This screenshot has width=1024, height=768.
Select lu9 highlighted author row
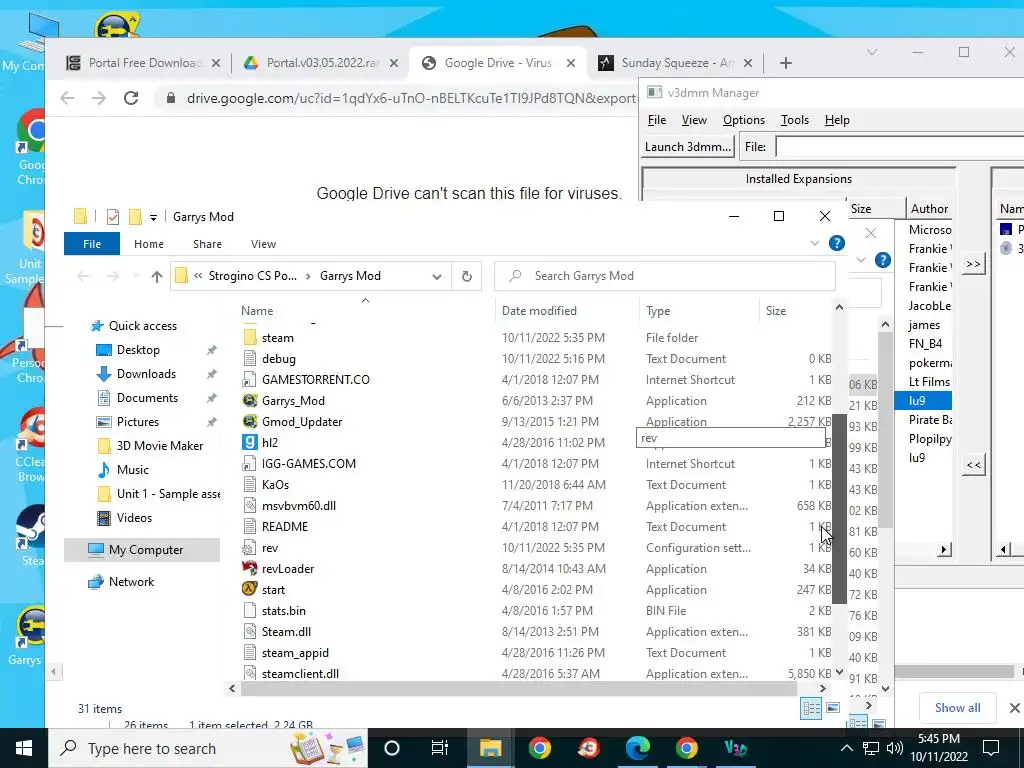923,400
